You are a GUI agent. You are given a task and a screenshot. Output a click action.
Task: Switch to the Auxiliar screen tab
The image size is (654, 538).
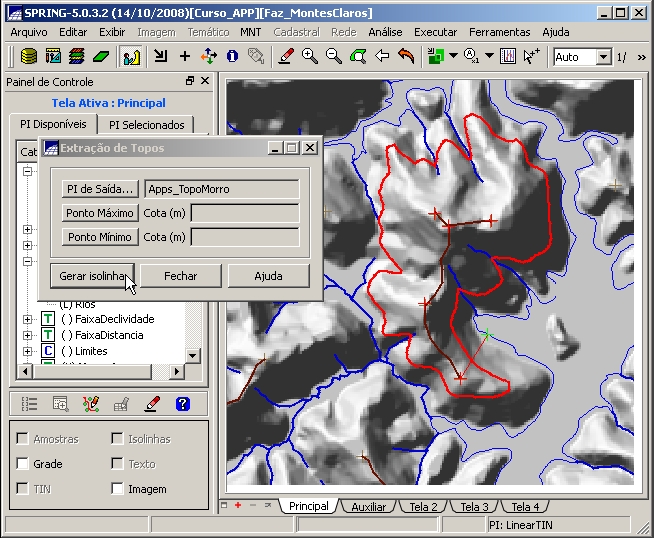(x=368, y=507)
